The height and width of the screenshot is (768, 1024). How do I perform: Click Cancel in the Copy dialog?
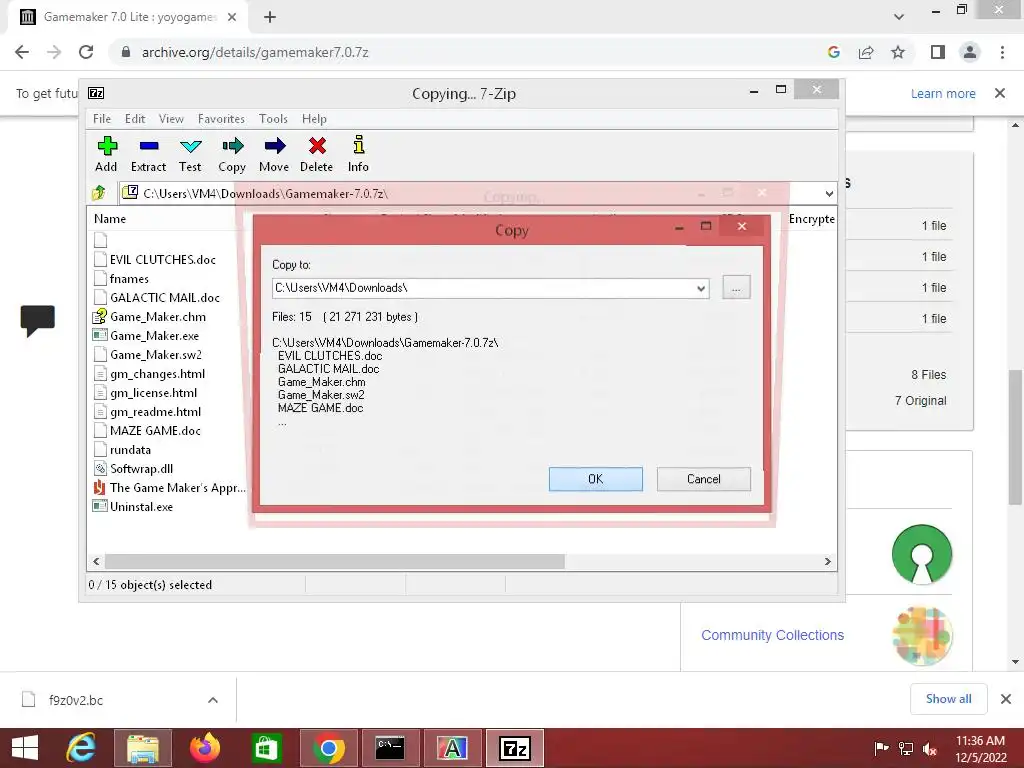703,479
